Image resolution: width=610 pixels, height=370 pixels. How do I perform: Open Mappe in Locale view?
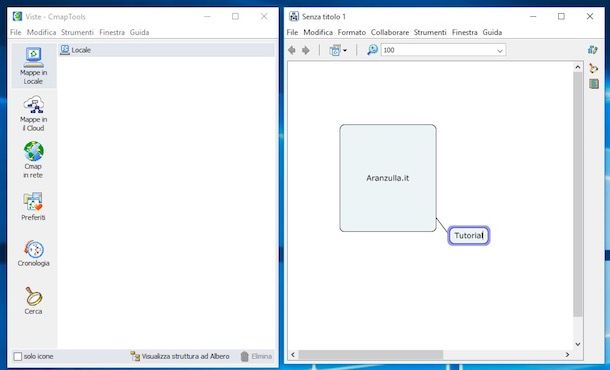click(34, 65)
